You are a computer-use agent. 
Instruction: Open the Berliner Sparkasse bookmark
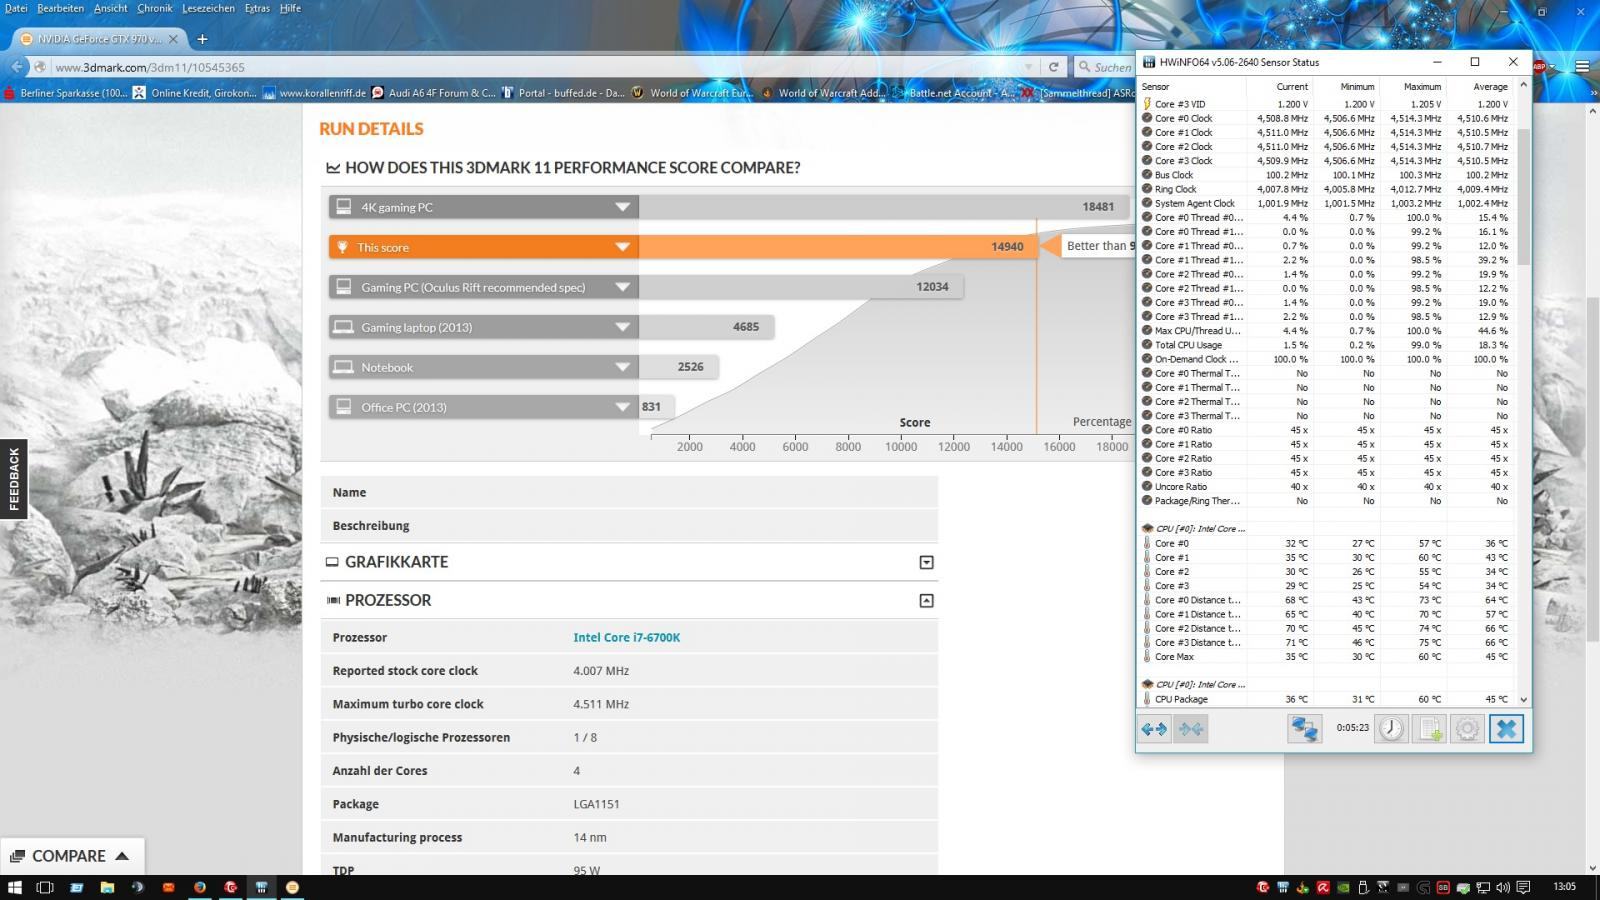coord(65,93)
